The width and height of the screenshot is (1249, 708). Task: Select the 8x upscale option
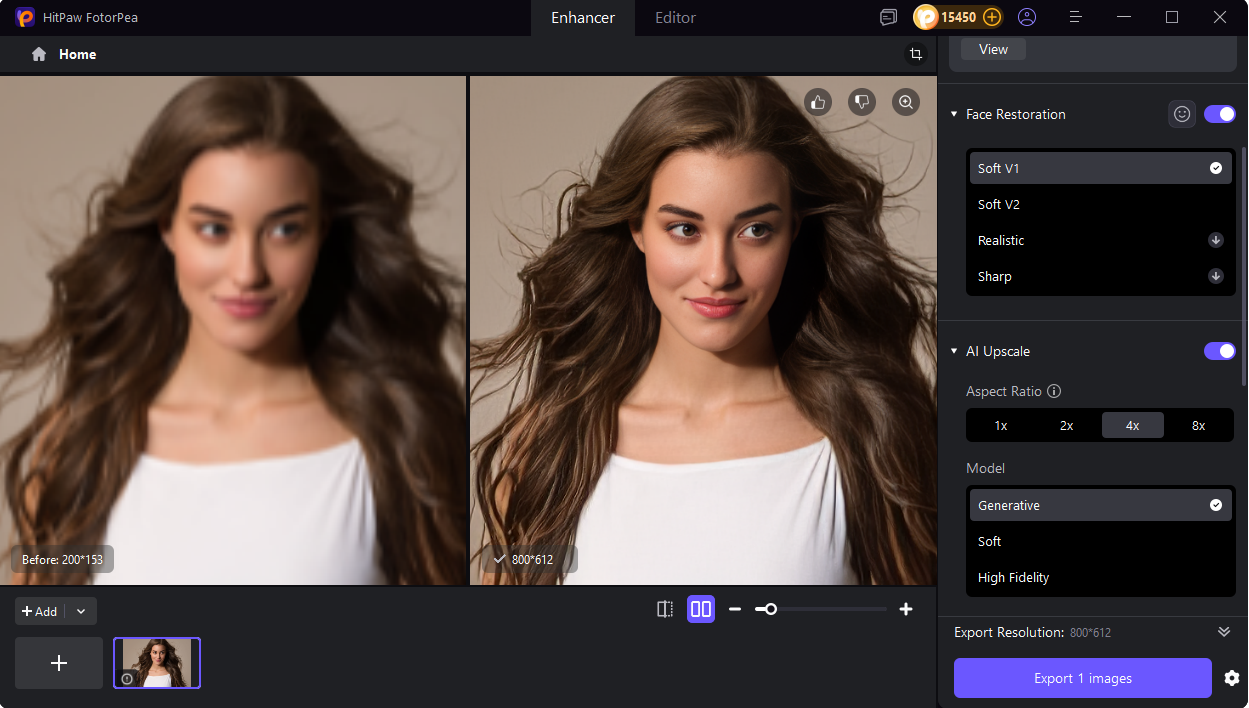pyautogui.click(x=1199, y=425)
